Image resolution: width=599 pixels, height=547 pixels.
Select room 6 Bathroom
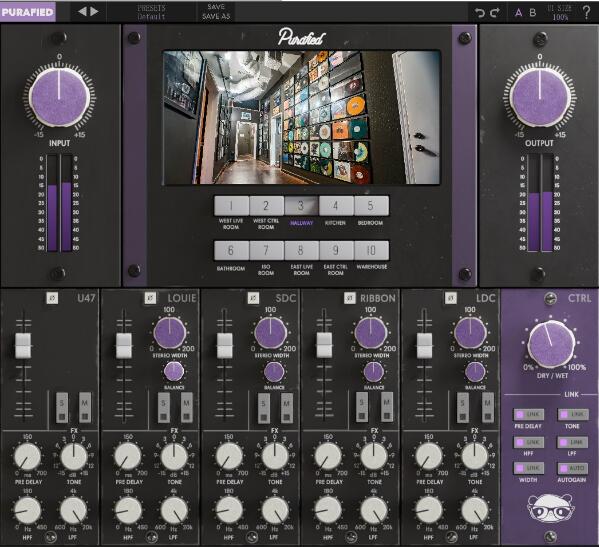point(231,250)
